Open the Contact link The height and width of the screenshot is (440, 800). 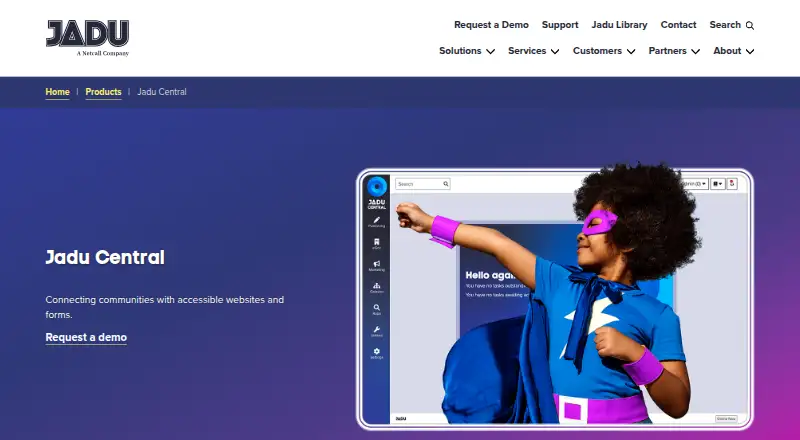coord(678,25)
